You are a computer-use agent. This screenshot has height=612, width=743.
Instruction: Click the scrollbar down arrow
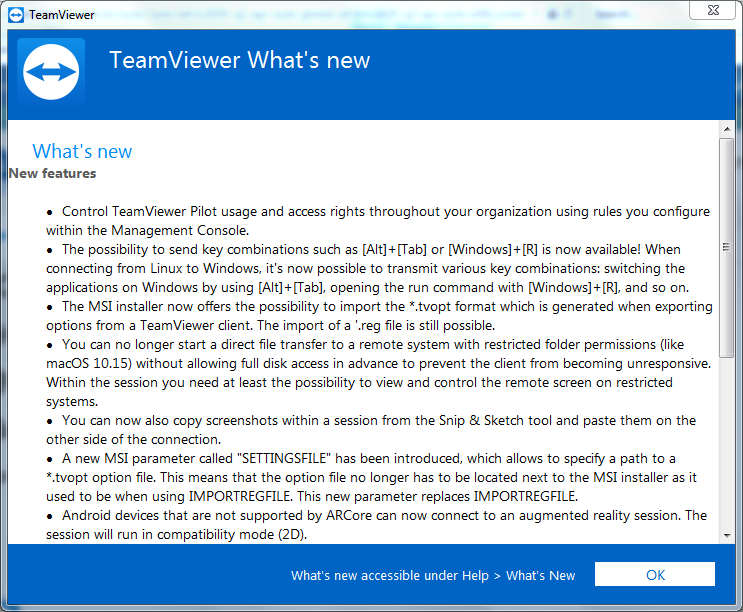[726, 536]
